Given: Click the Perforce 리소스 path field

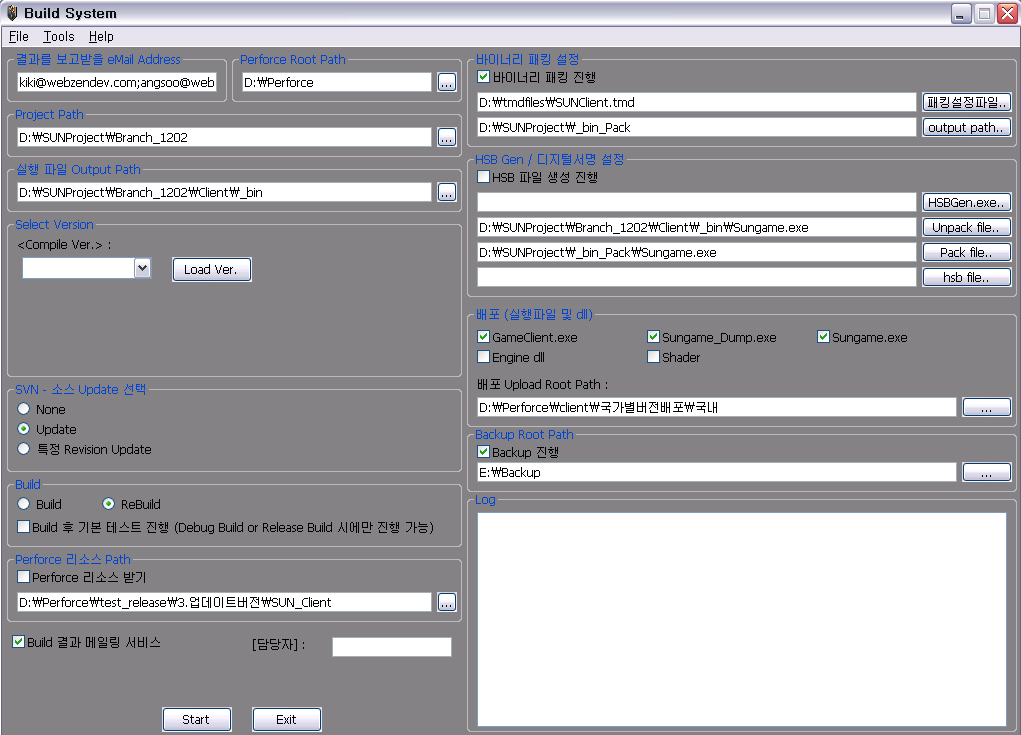Looking at the screenshot, I should [224, 602].
